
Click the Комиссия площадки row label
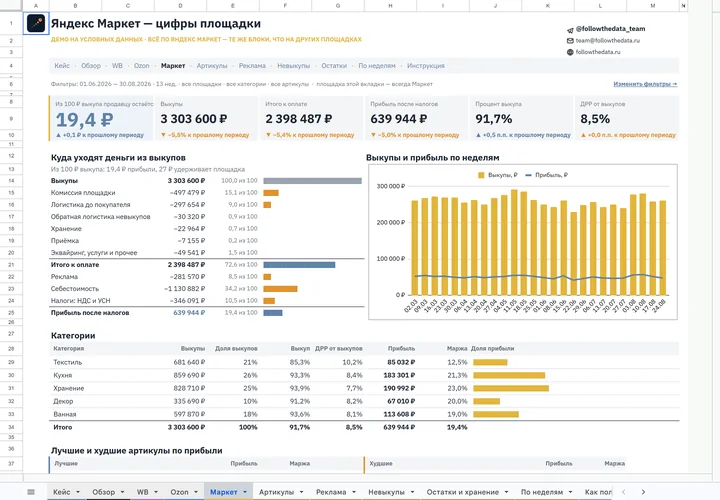[83, 193]
